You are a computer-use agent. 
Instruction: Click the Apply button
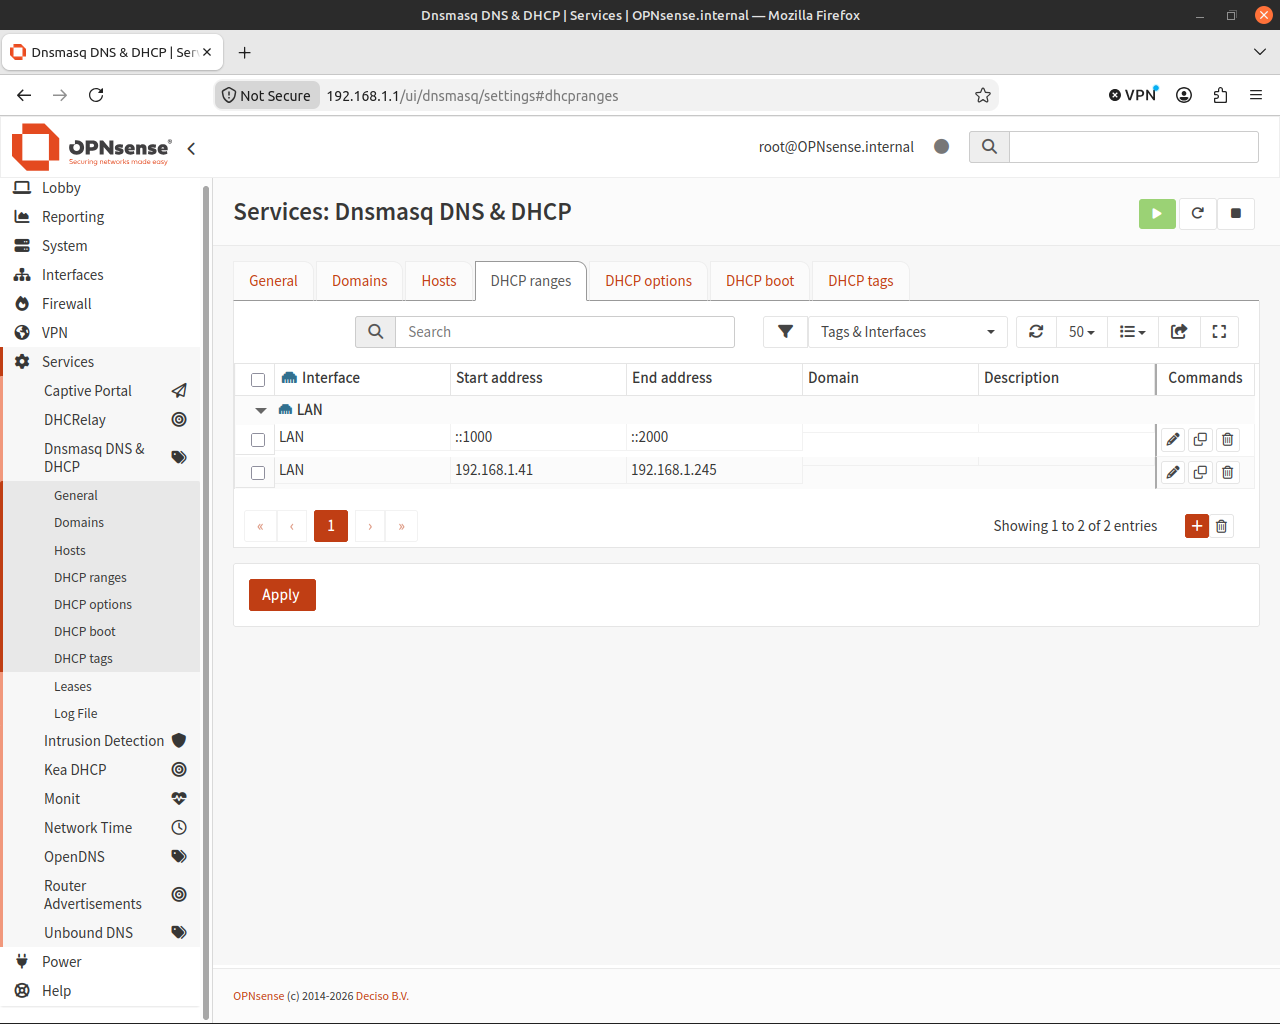click(282, 595)
